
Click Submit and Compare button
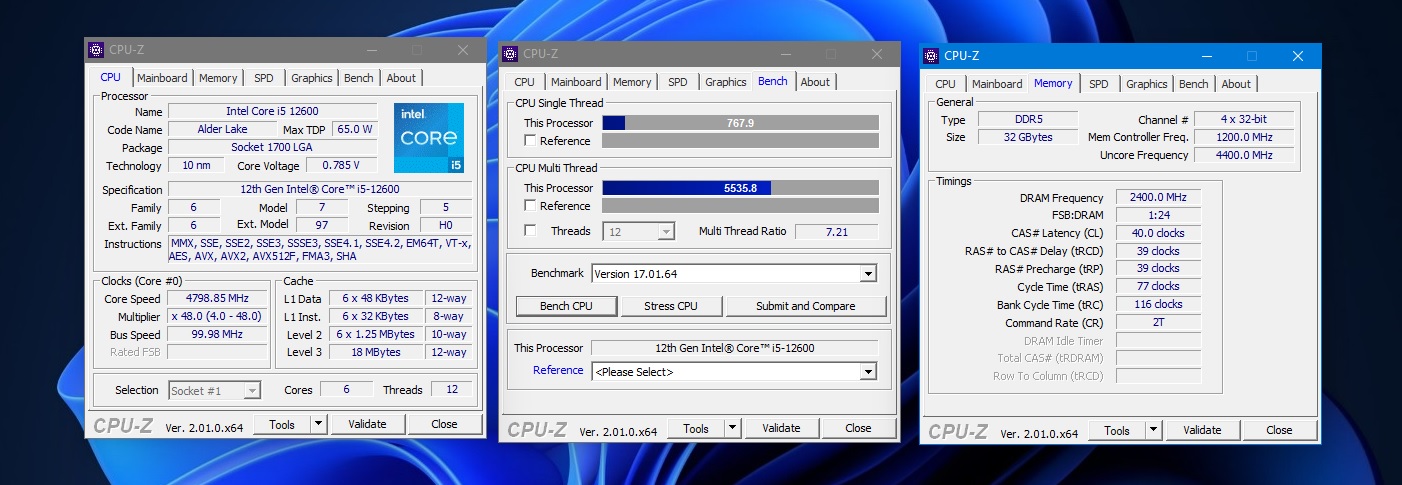click(x=806, y=306)
